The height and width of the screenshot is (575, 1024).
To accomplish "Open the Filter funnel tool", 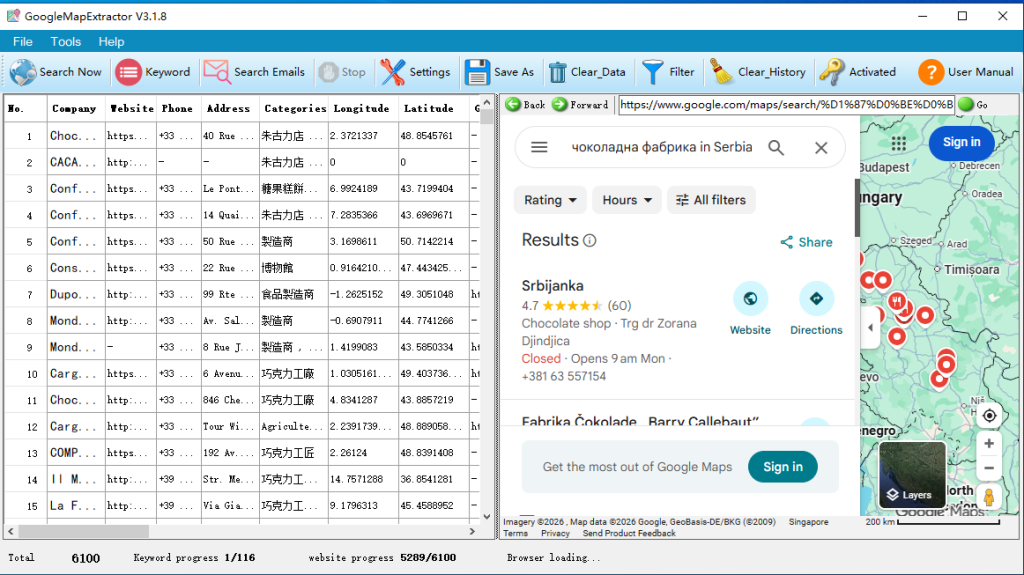I will [x=653, y=72].
